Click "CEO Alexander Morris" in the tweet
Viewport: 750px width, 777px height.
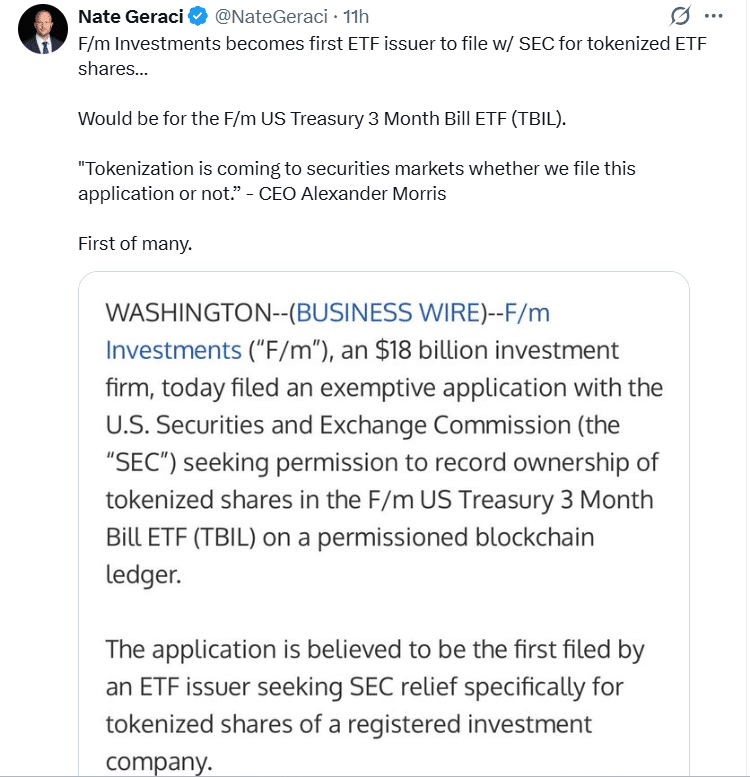point(352,193)
